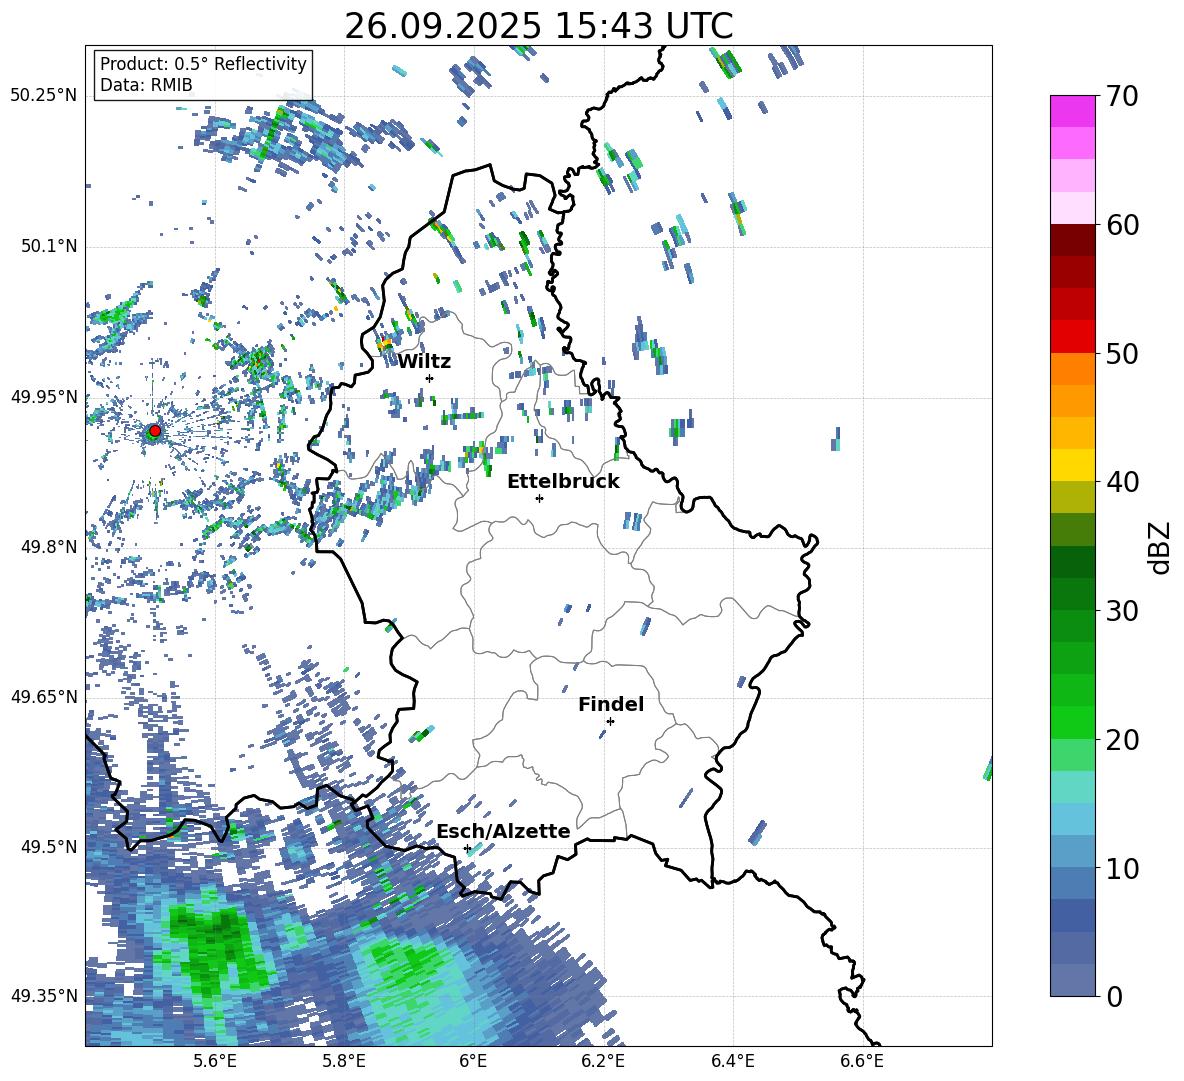Click the 'Product: 0.5° Reflectivity' text
This screenshot has width=1184, height=1081.
203,64
